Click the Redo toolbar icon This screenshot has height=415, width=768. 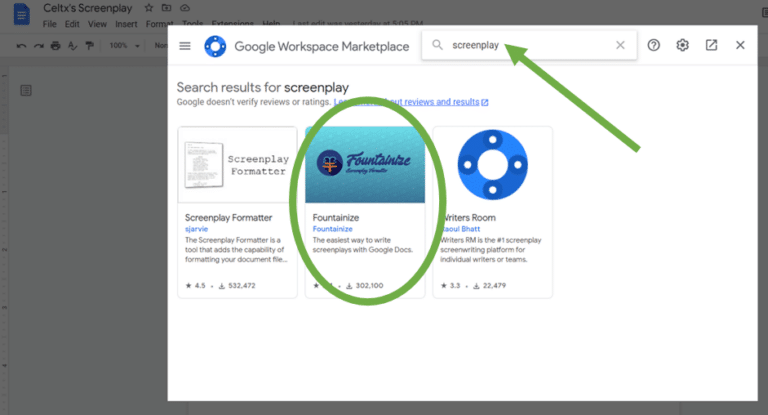tap(39, 46)
